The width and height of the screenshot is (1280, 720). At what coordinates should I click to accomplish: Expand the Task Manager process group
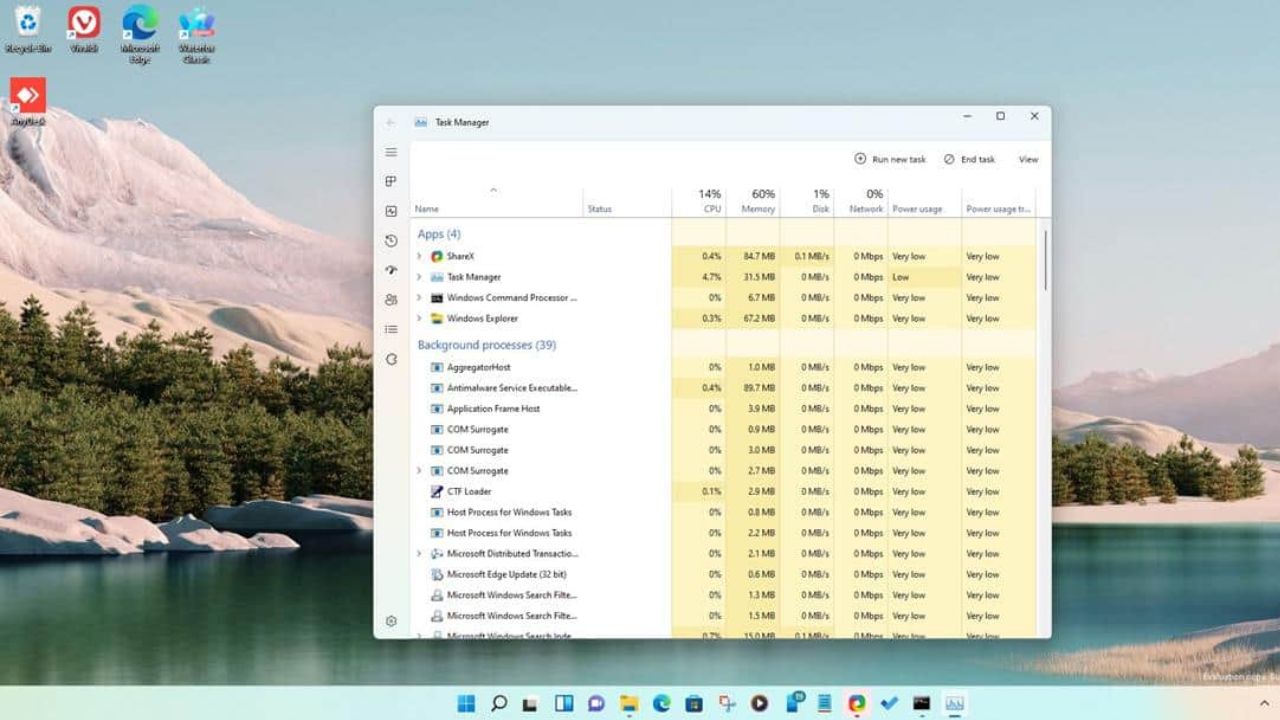[x=419, y=277]
